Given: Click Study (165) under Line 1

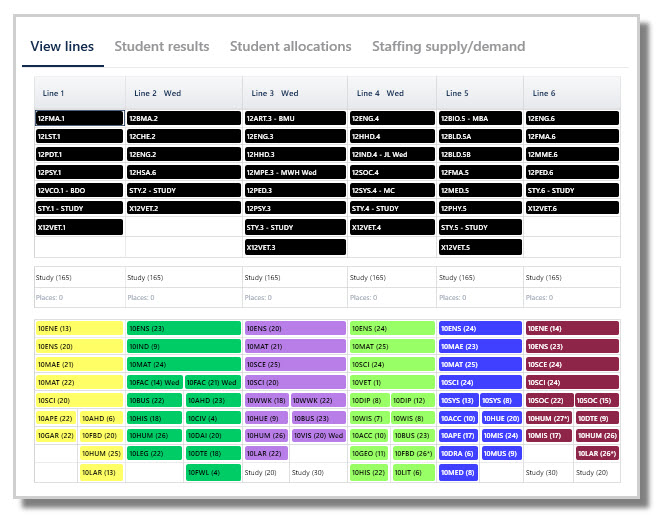Looking at the screenshot, I should tap(54, 277).
